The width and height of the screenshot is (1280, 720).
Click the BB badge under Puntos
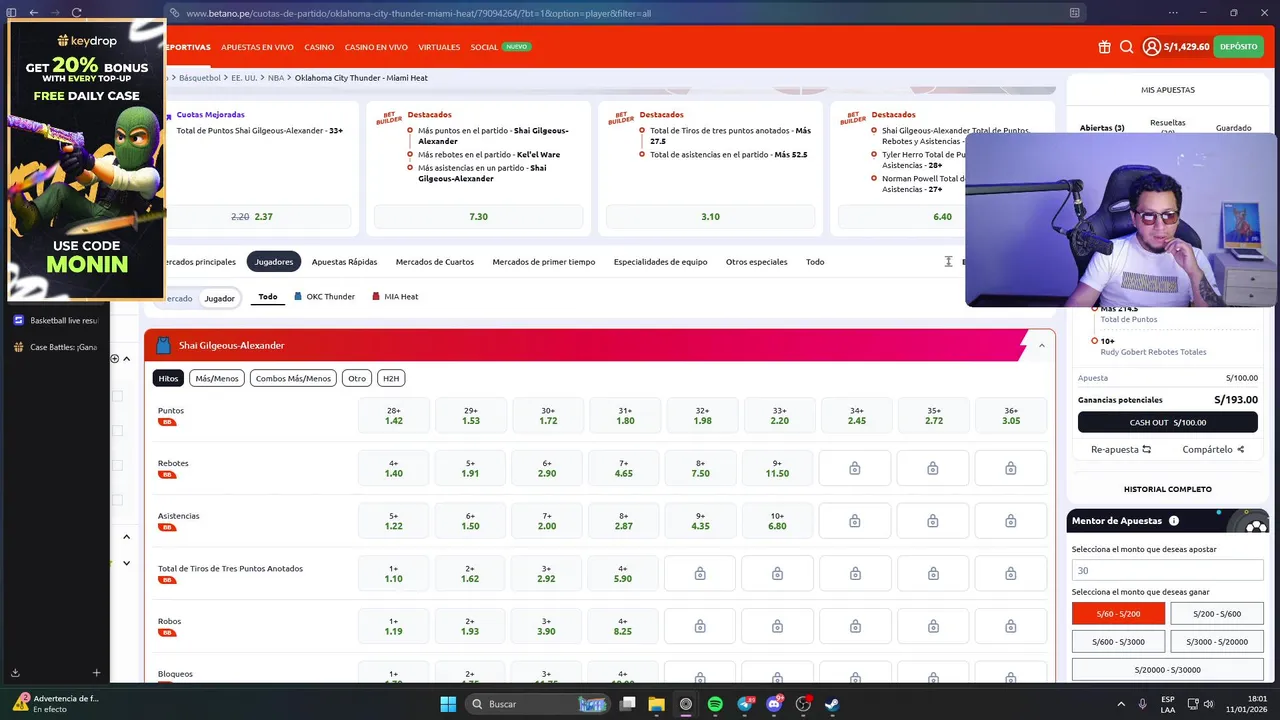[x=167, y=422]
